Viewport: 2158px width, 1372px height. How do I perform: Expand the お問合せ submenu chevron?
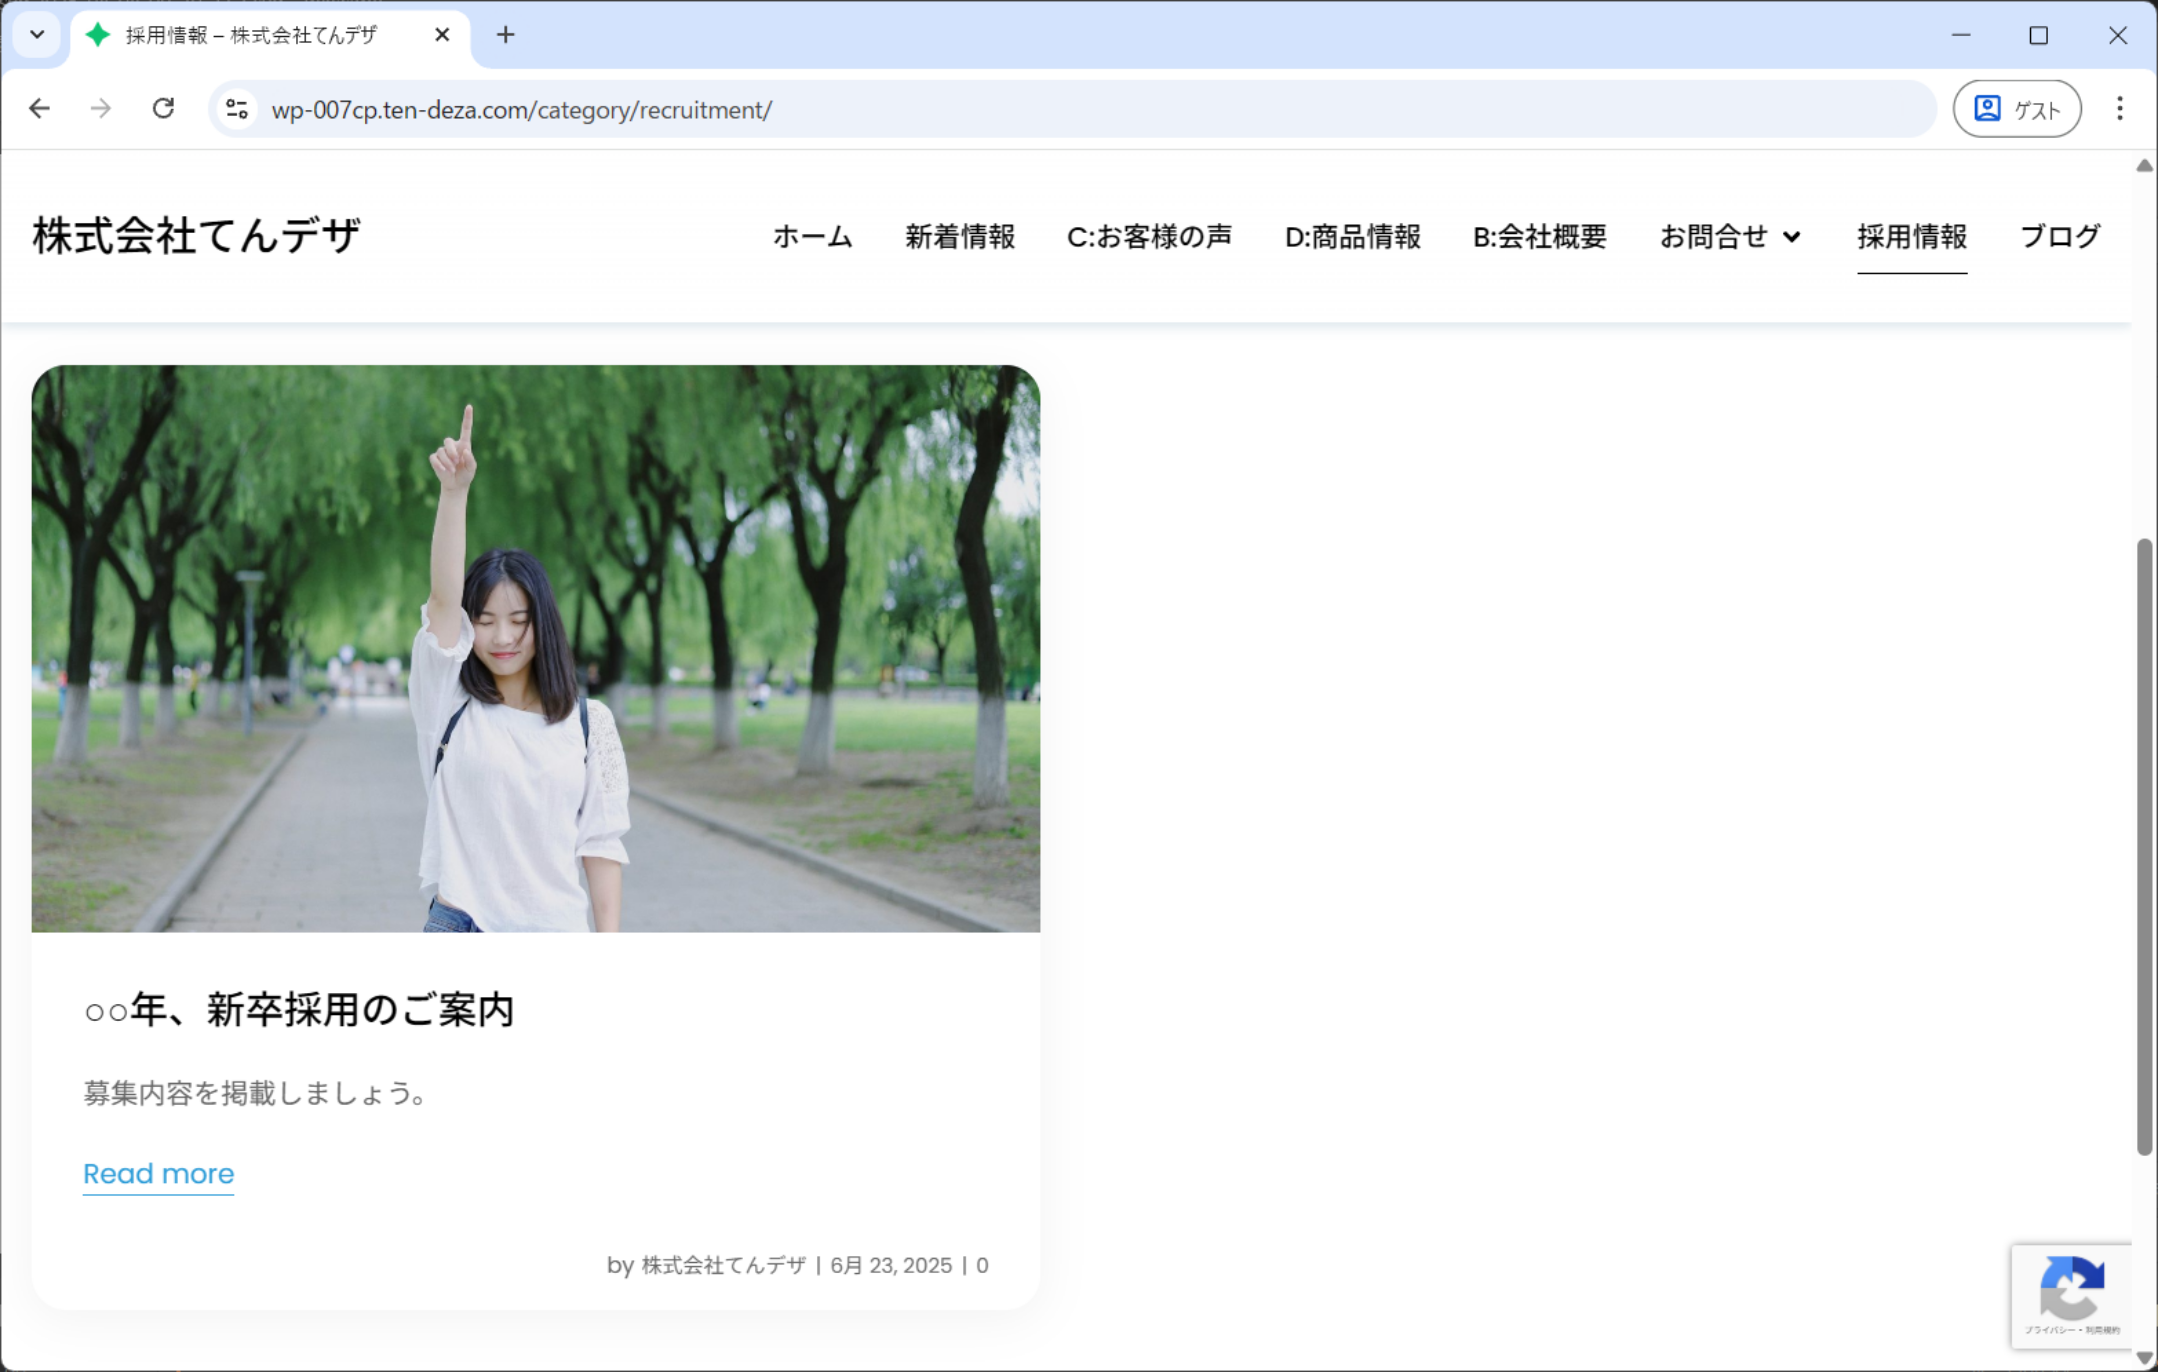(x=1792, y=237)
